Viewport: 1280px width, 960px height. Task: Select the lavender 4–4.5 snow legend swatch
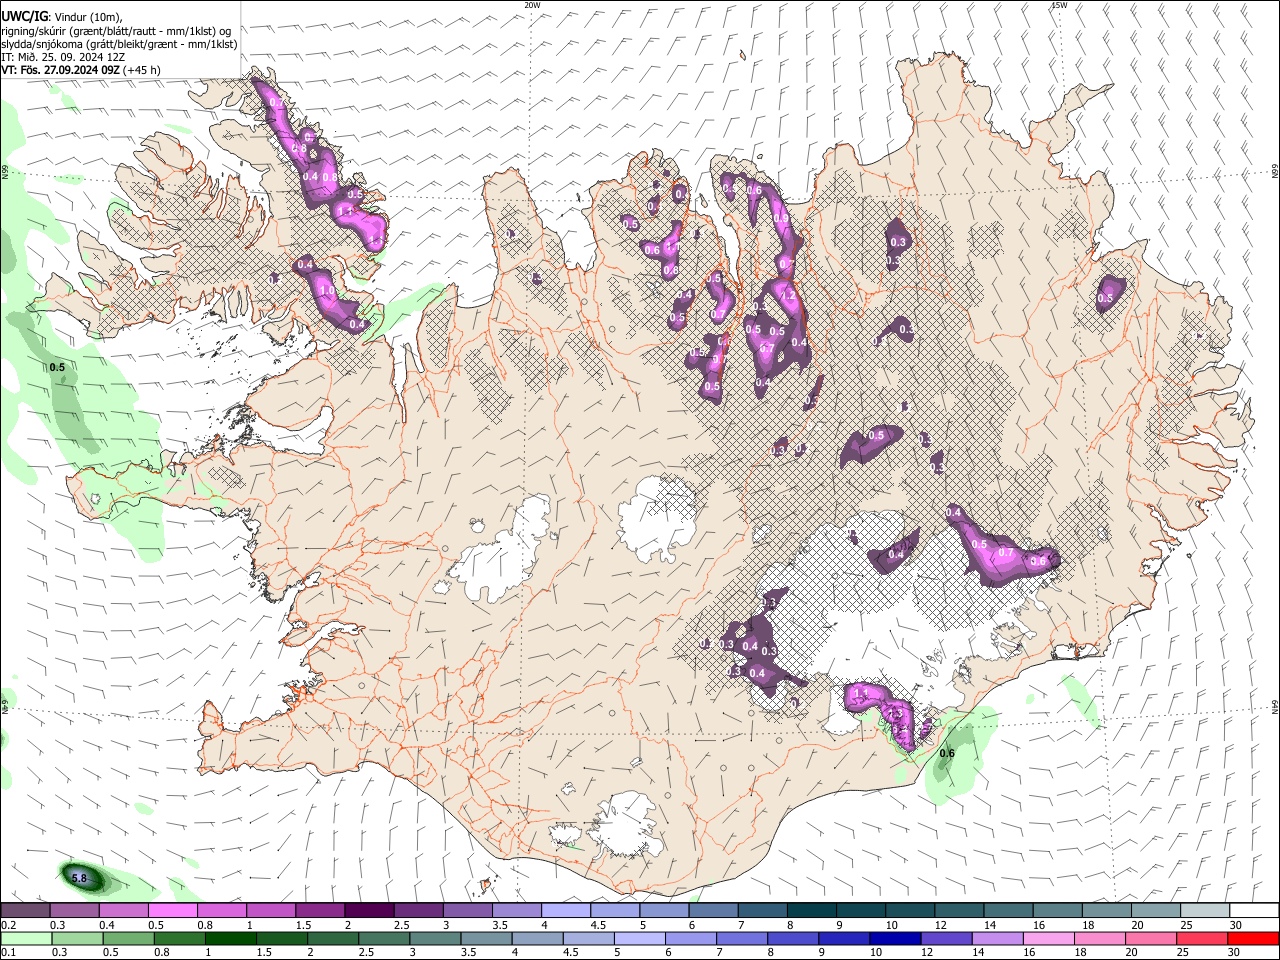pyautogui.click(x=565, y=910)
